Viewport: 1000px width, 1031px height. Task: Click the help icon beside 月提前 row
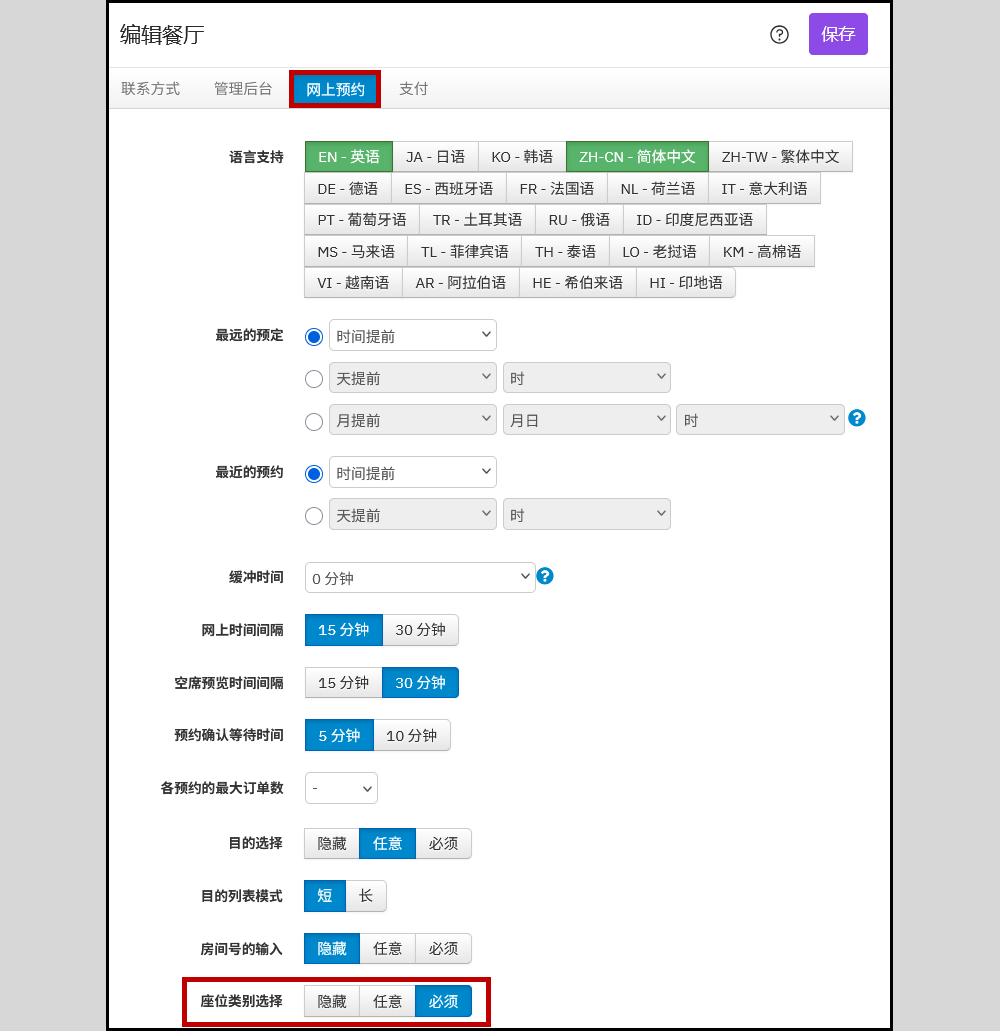tap(857, 418)
